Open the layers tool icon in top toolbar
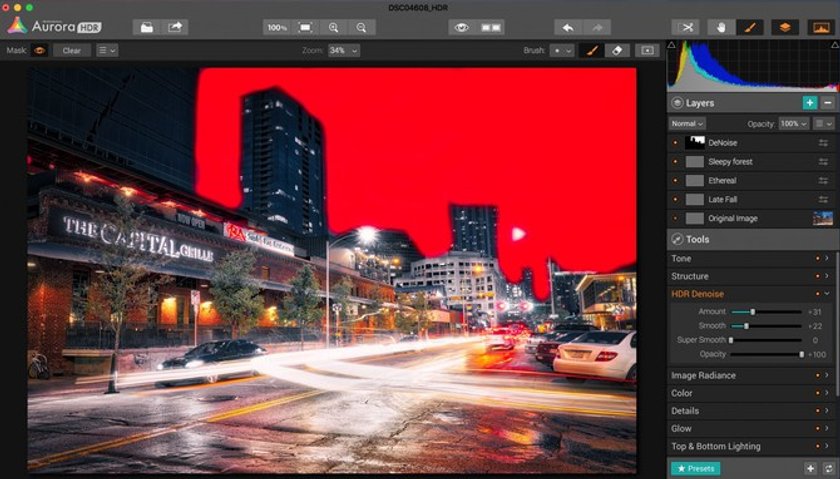840x479 pixels. pos(785,27)
